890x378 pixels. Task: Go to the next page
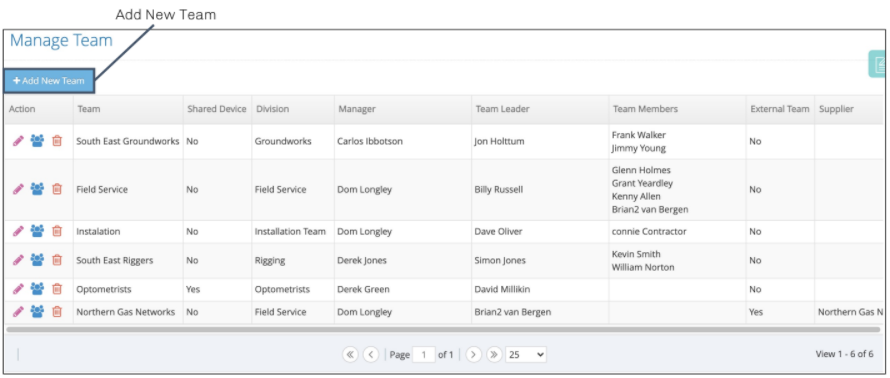pos(473,354)
